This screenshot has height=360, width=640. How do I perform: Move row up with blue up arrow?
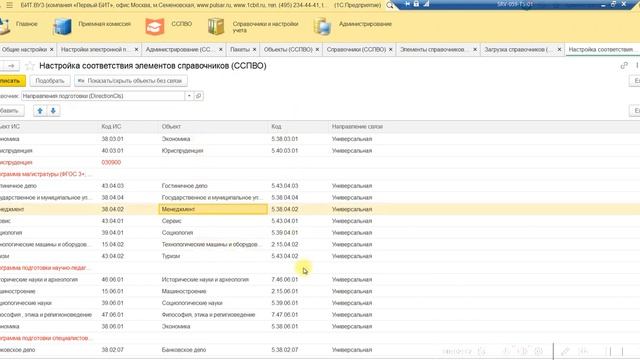pos(40,111)
